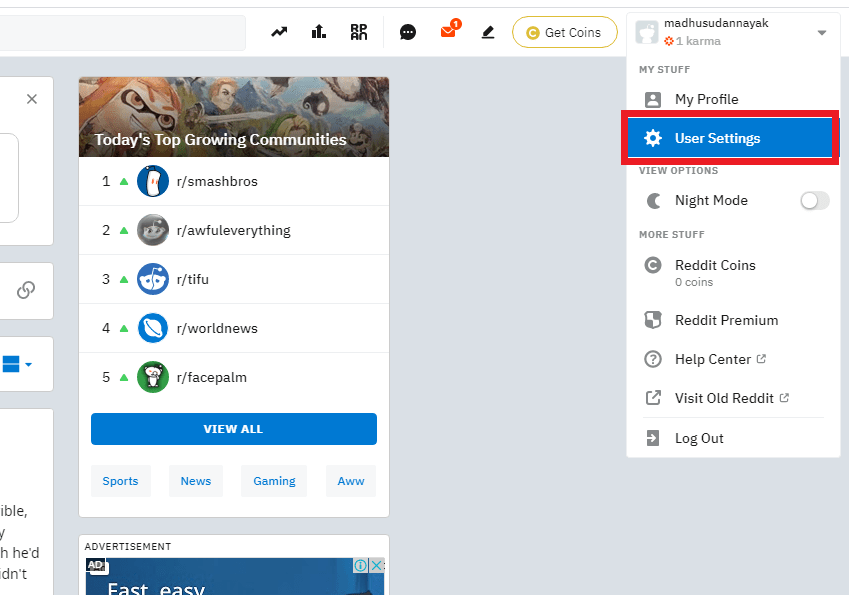
Task: Click the Top Growing Communities banner image
Action: point(234,117)
